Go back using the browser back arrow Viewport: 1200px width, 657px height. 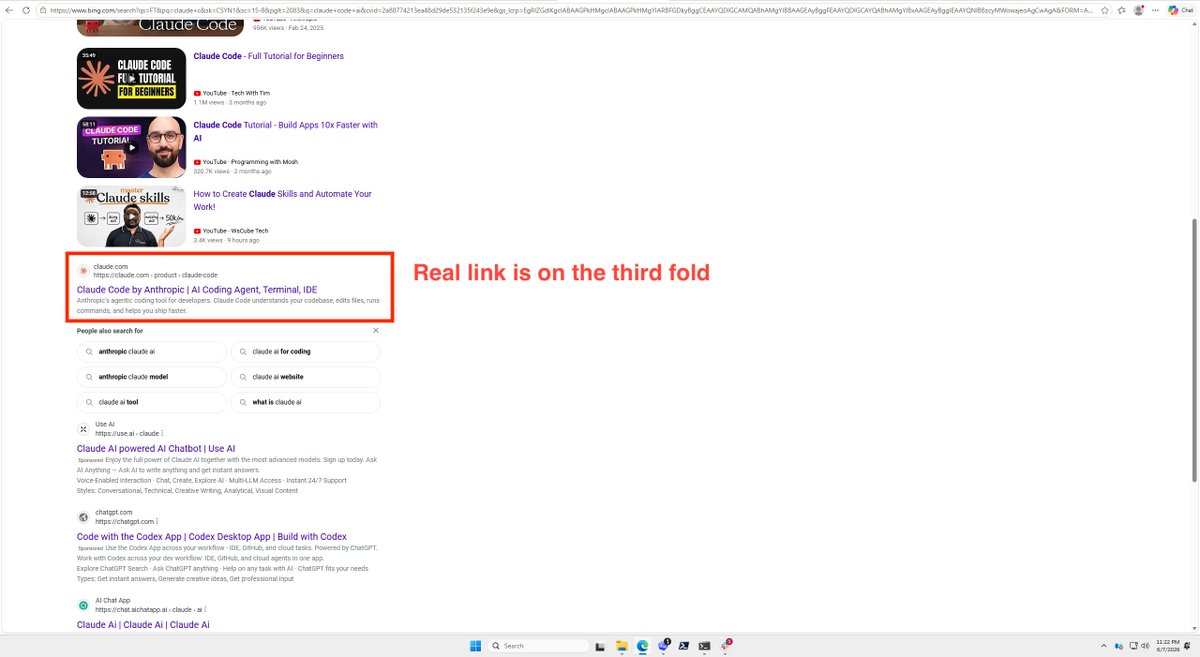[x=9, y=9]
